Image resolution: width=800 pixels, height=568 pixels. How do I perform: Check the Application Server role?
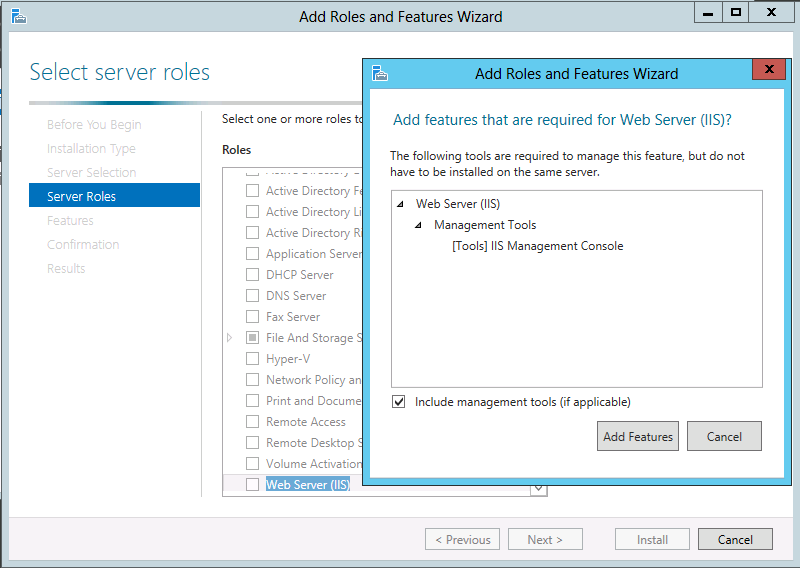tap(253, 254)
